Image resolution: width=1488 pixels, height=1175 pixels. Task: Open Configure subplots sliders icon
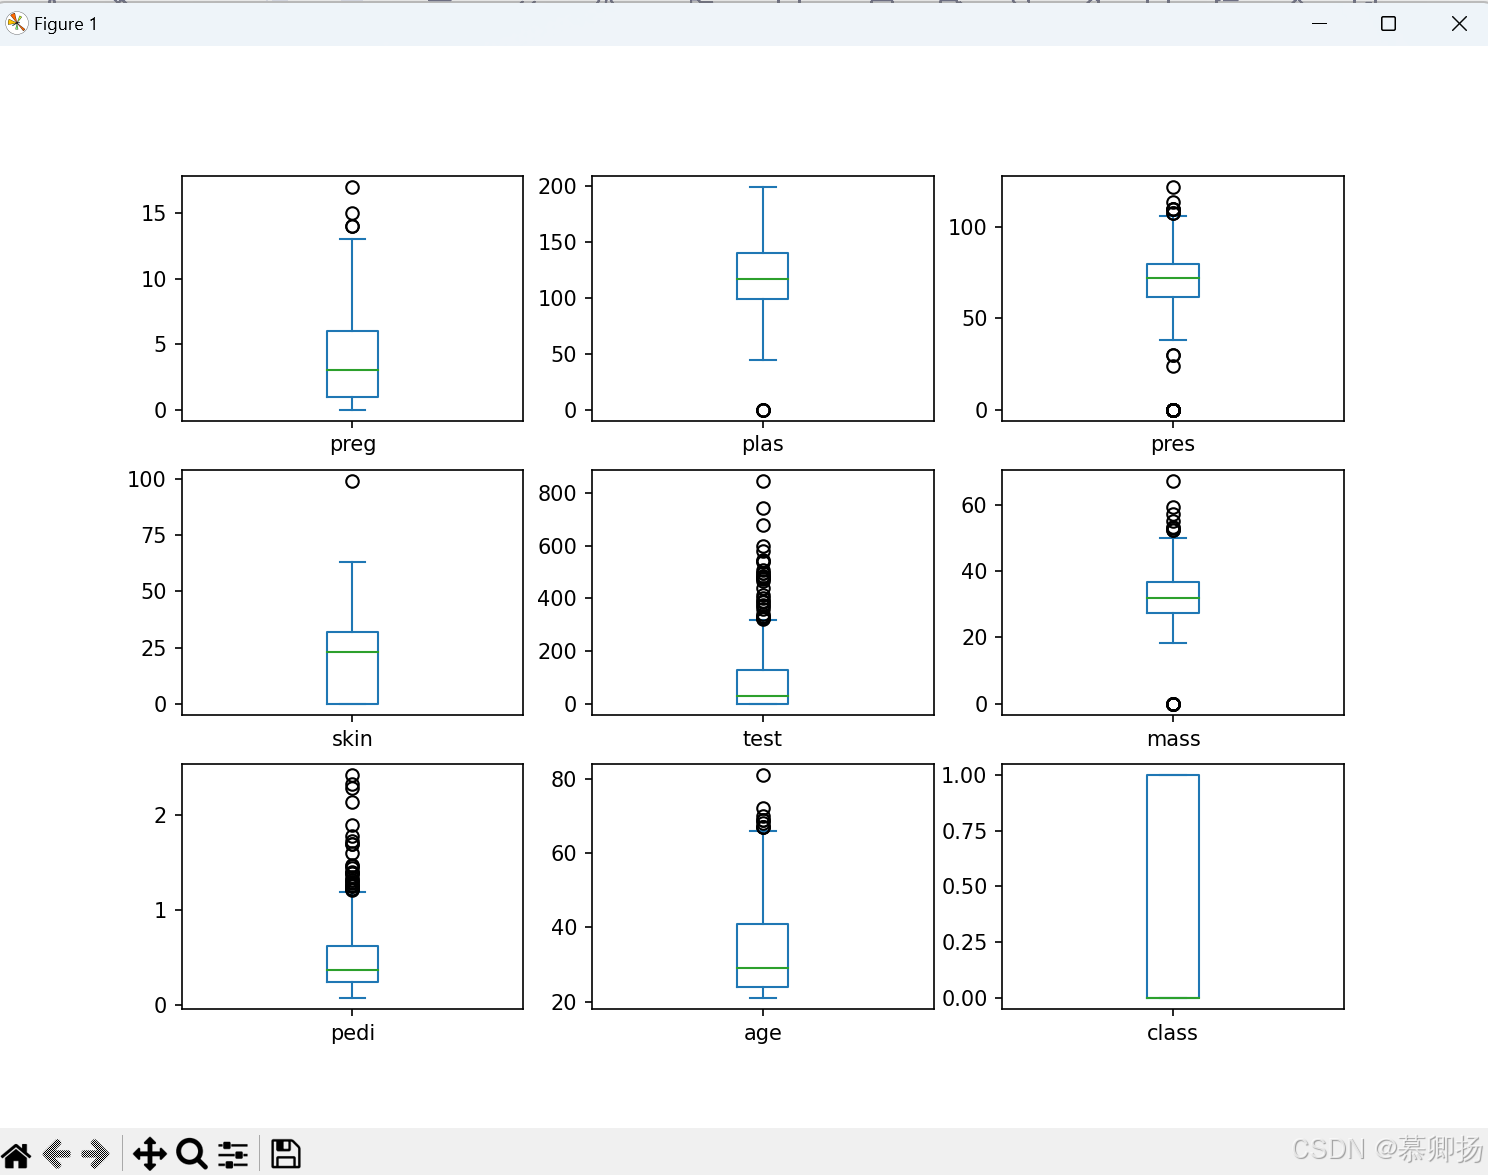point(233,1154)
